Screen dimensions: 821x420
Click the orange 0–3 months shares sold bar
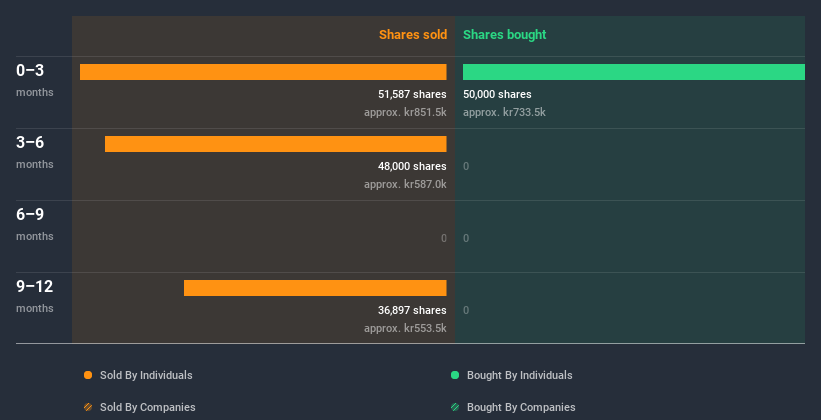click(x=263, y=72)
